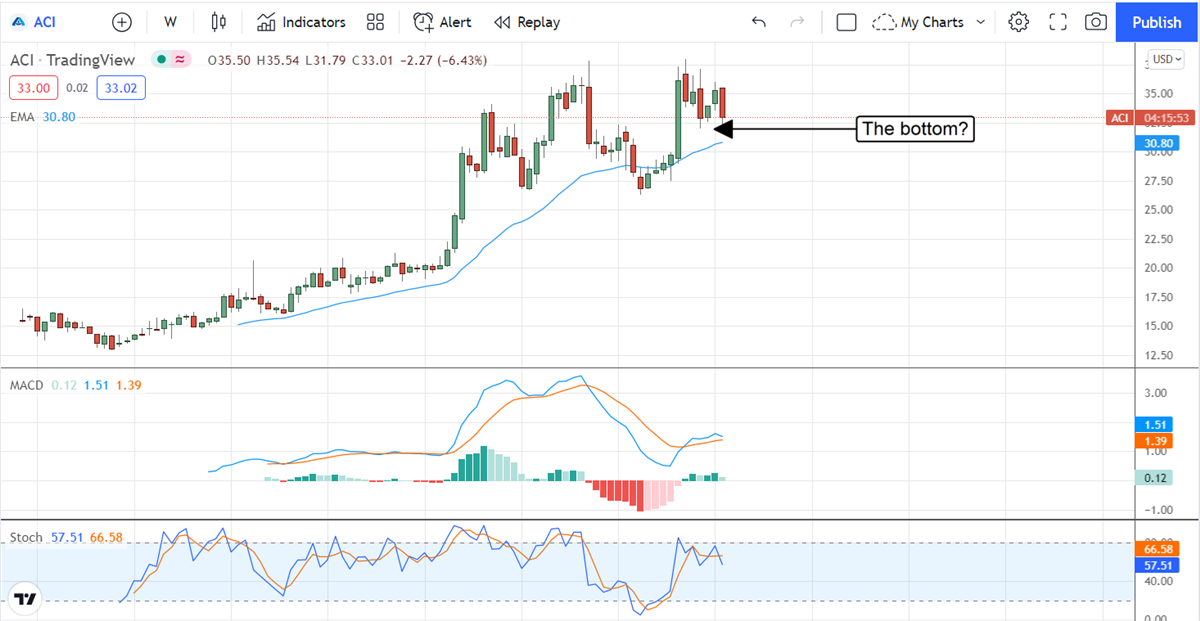The image size is (1200, 621).
Task: Select the layout setup square icon
Action: tap(846, 22)
